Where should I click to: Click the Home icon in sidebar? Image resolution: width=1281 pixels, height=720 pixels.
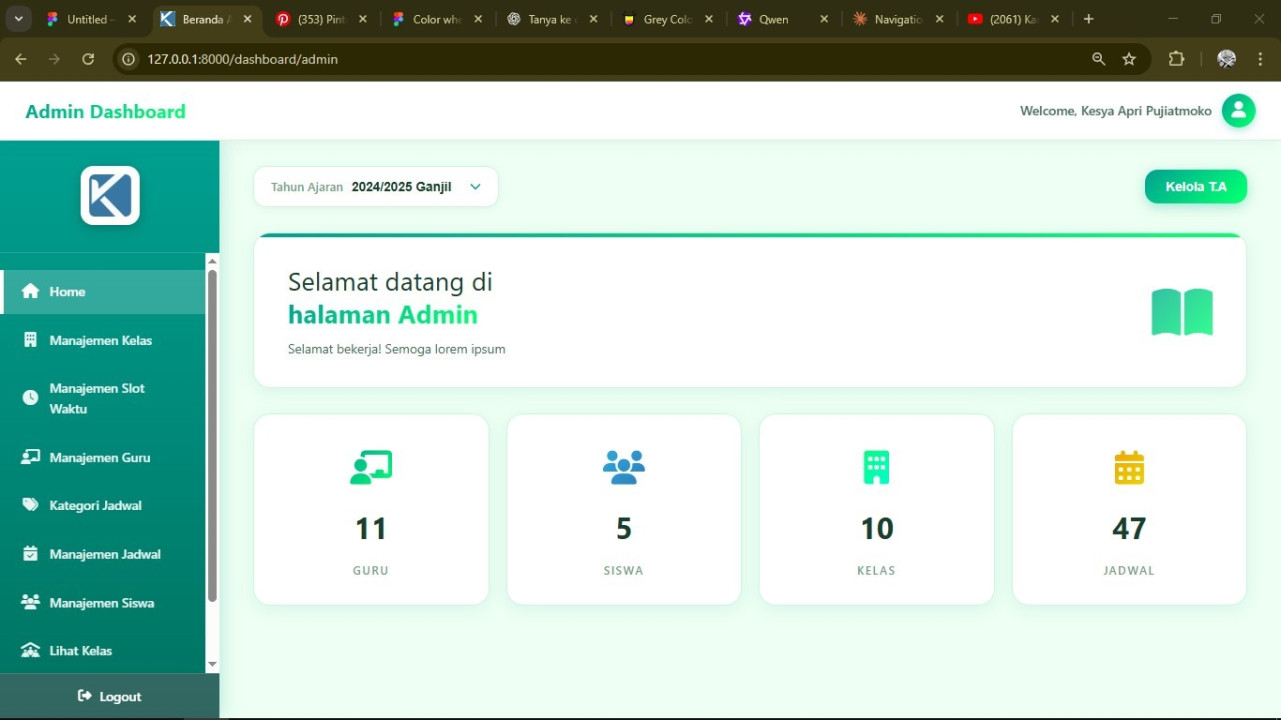tap(30, 291)
